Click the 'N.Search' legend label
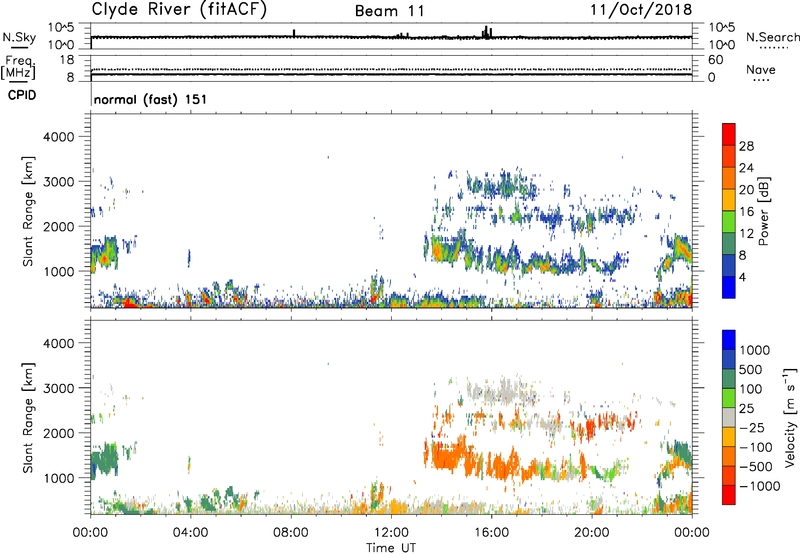800x554 pixels. coord(772,37)
